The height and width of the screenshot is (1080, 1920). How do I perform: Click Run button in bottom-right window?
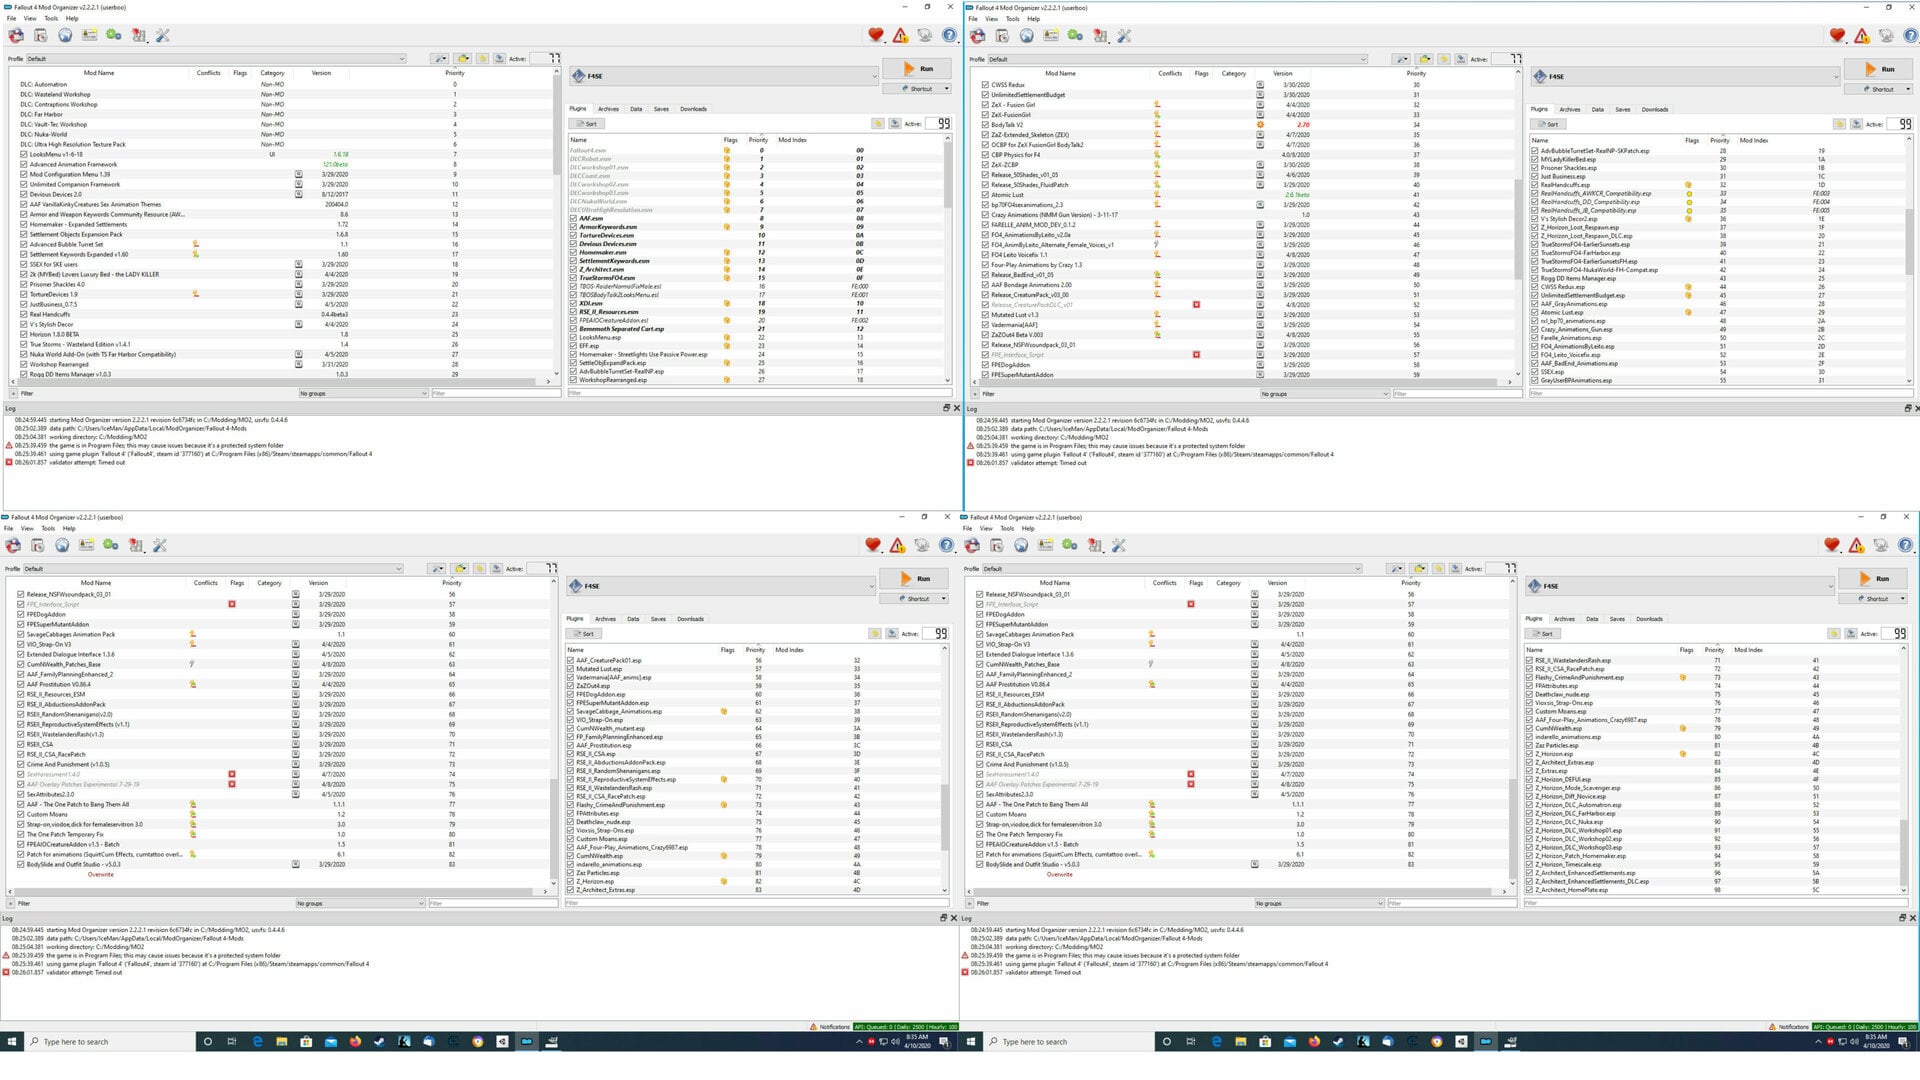(x=1875, y=579)
